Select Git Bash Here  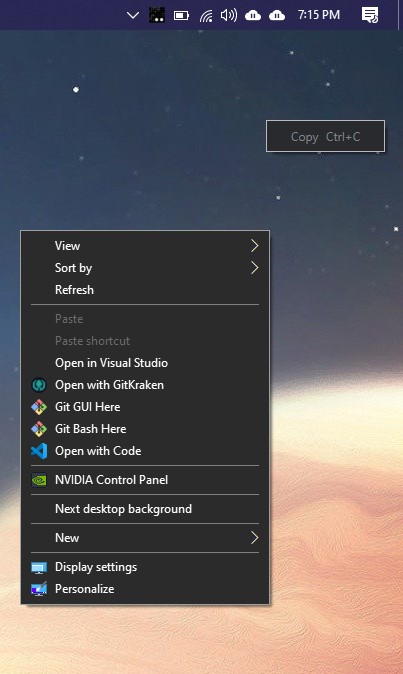(145, 429)
